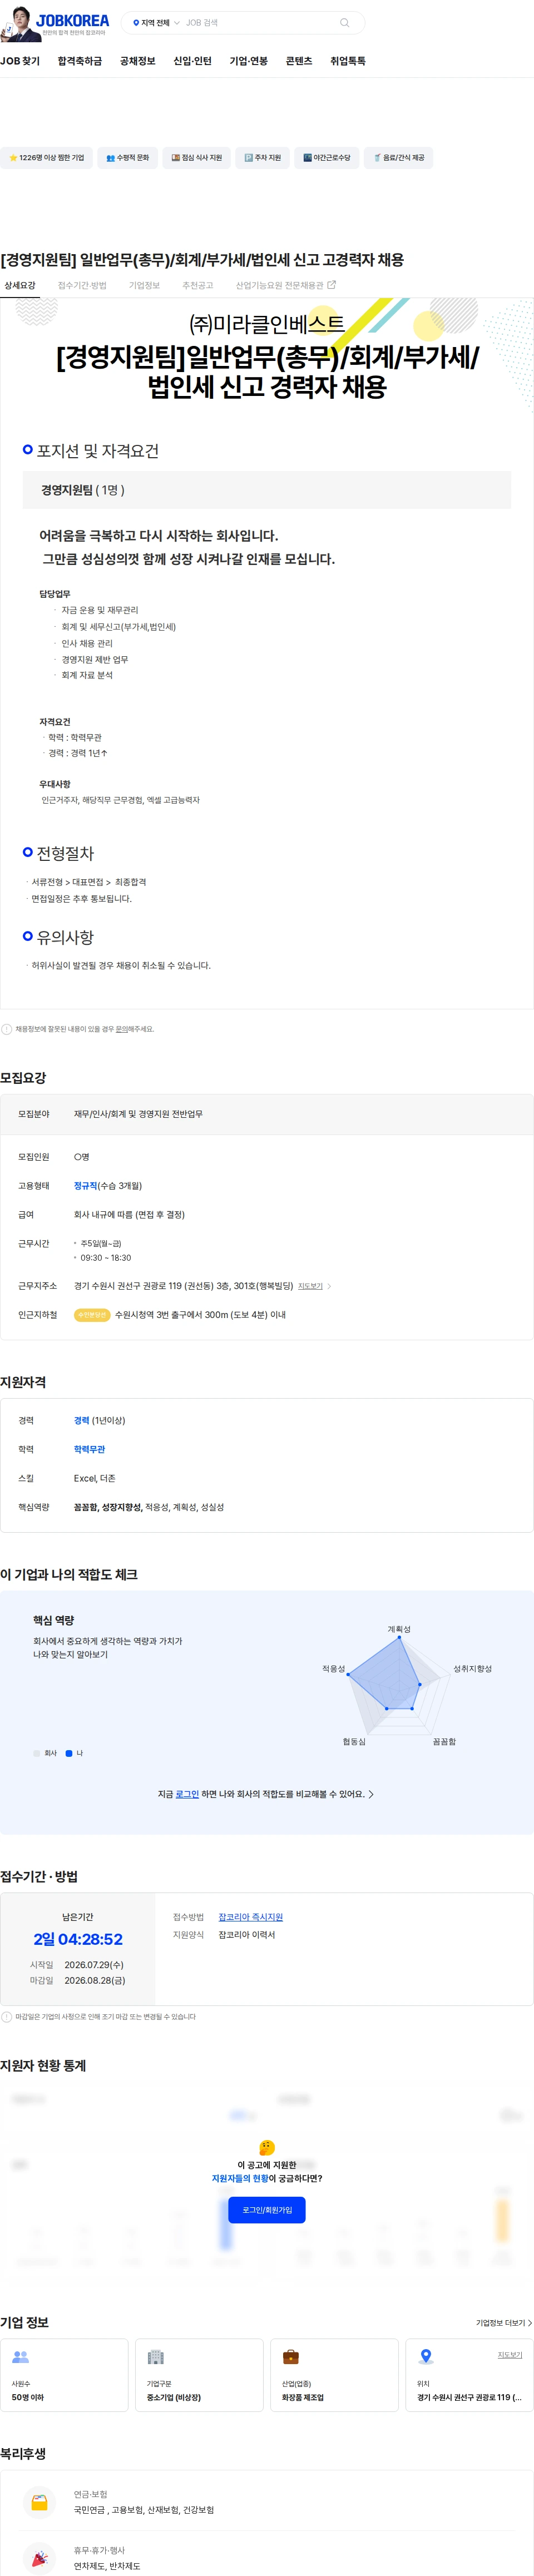Switch to the 접수기간·방법 tab
Screen dimensions: 534x2576
82,286
